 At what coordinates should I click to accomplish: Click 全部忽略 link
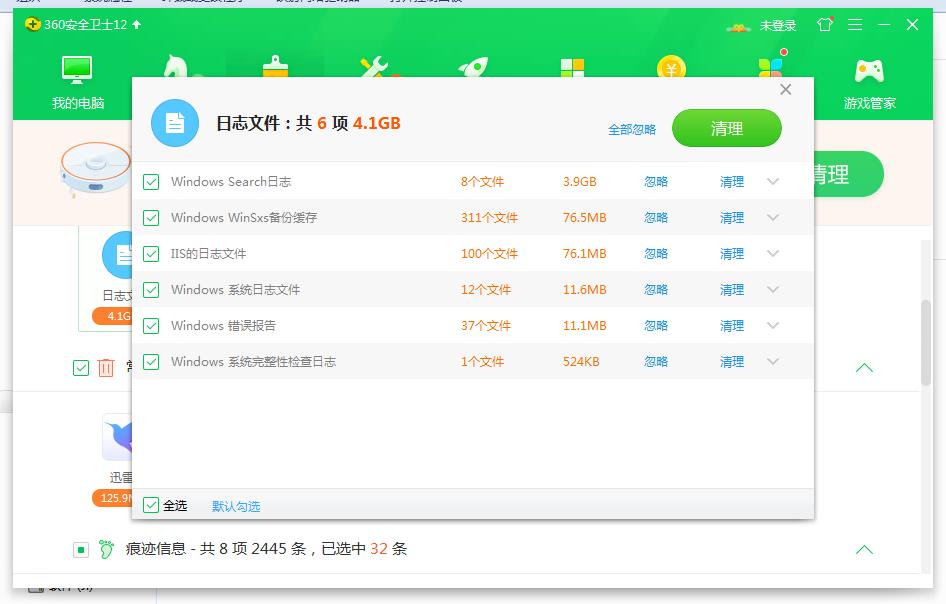632,130
